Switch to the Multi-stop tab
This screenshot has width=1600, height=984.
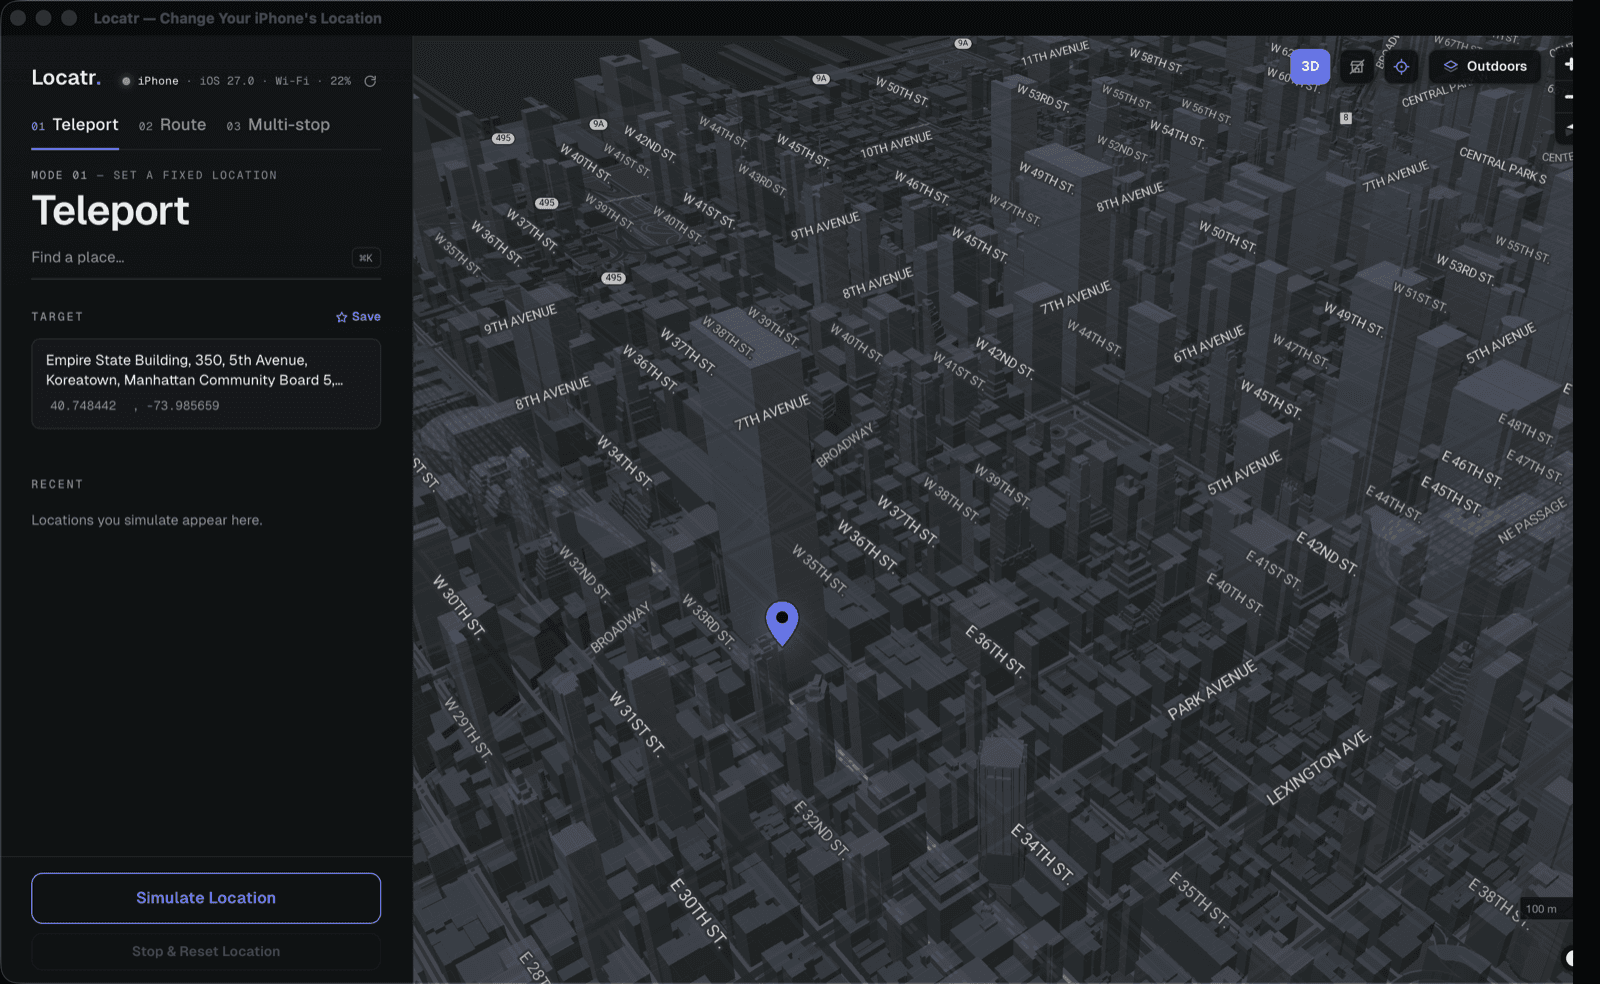(x=278, y=125)
